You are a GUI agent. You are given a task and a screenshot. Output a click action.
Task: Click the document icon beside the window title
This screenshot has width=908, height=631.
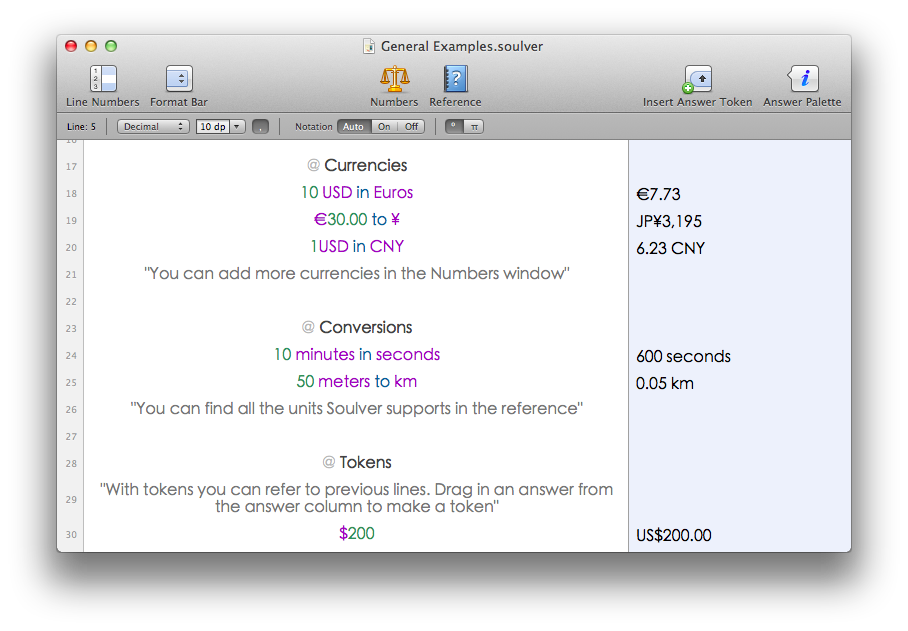point(368,46)
